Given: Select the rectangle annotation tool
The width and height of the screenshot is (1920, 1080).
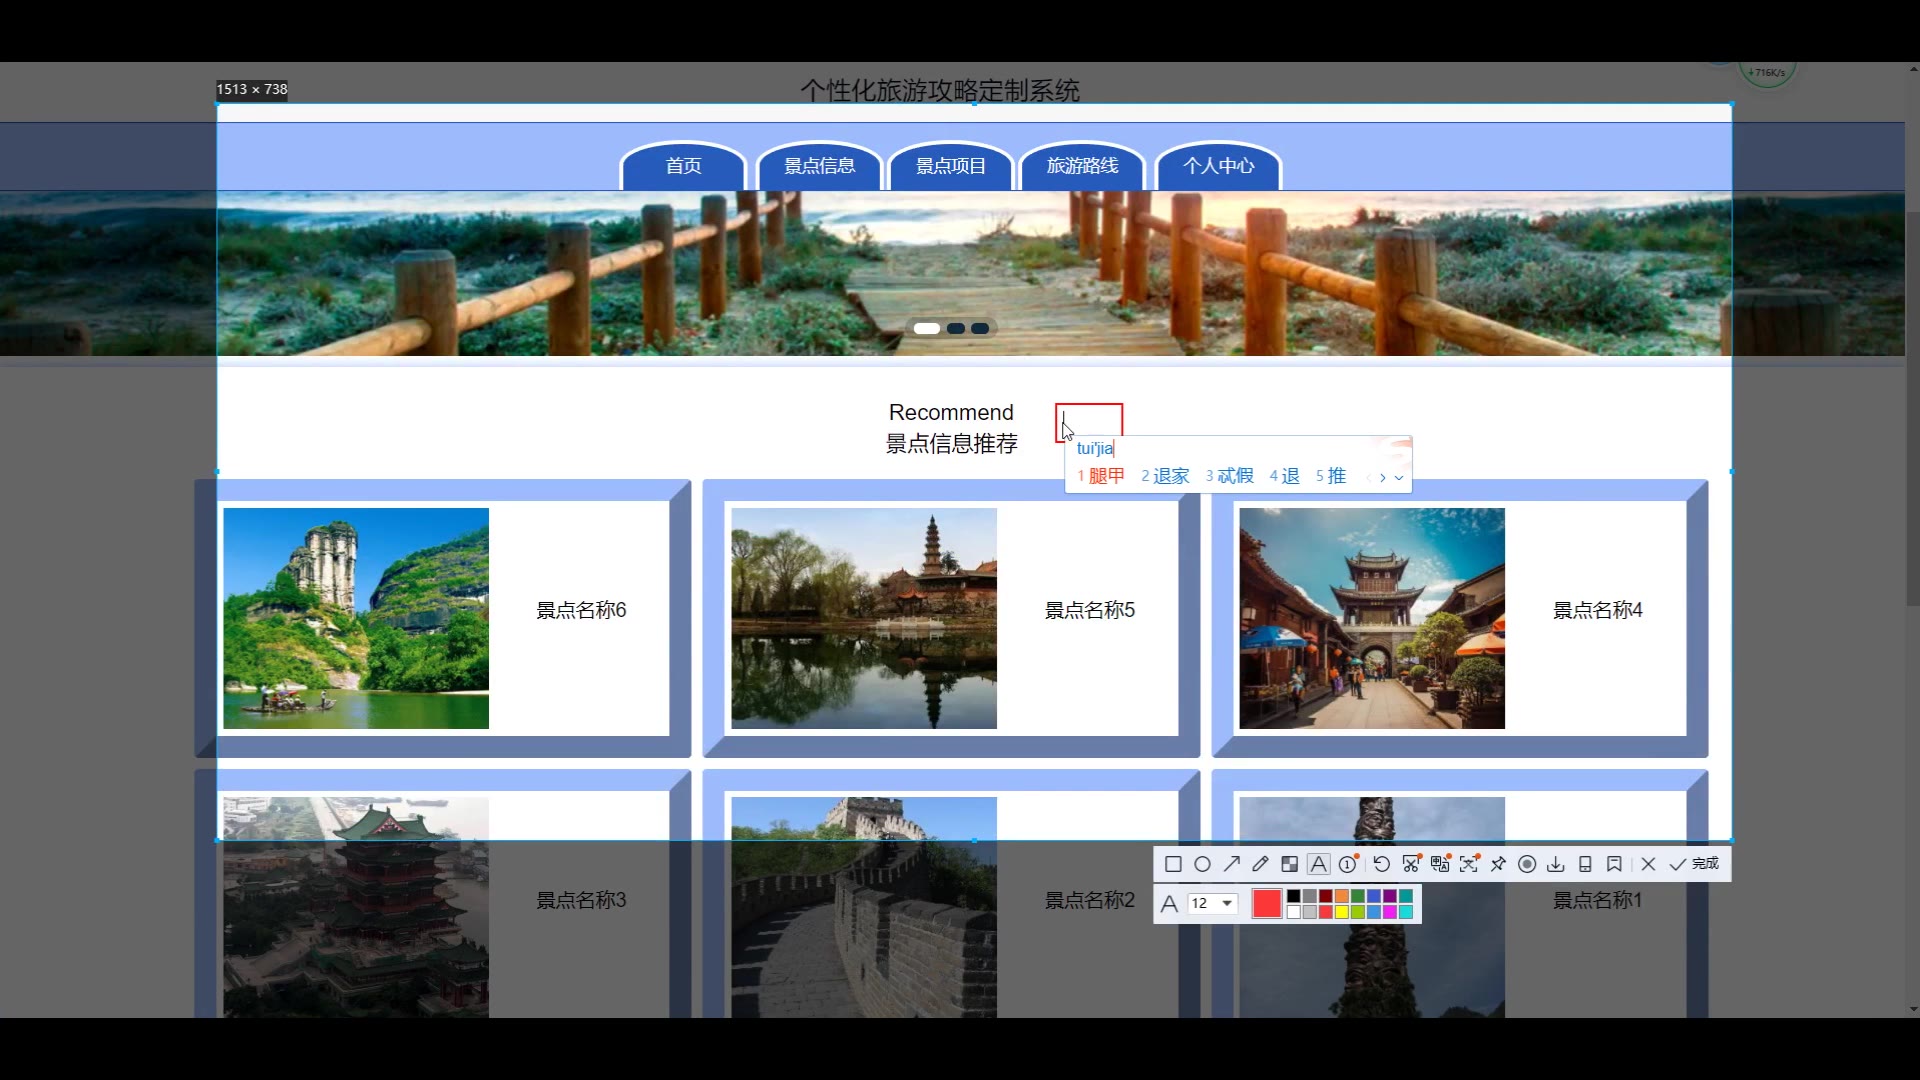Looking at the screenshot, I should click(1173, 864).
